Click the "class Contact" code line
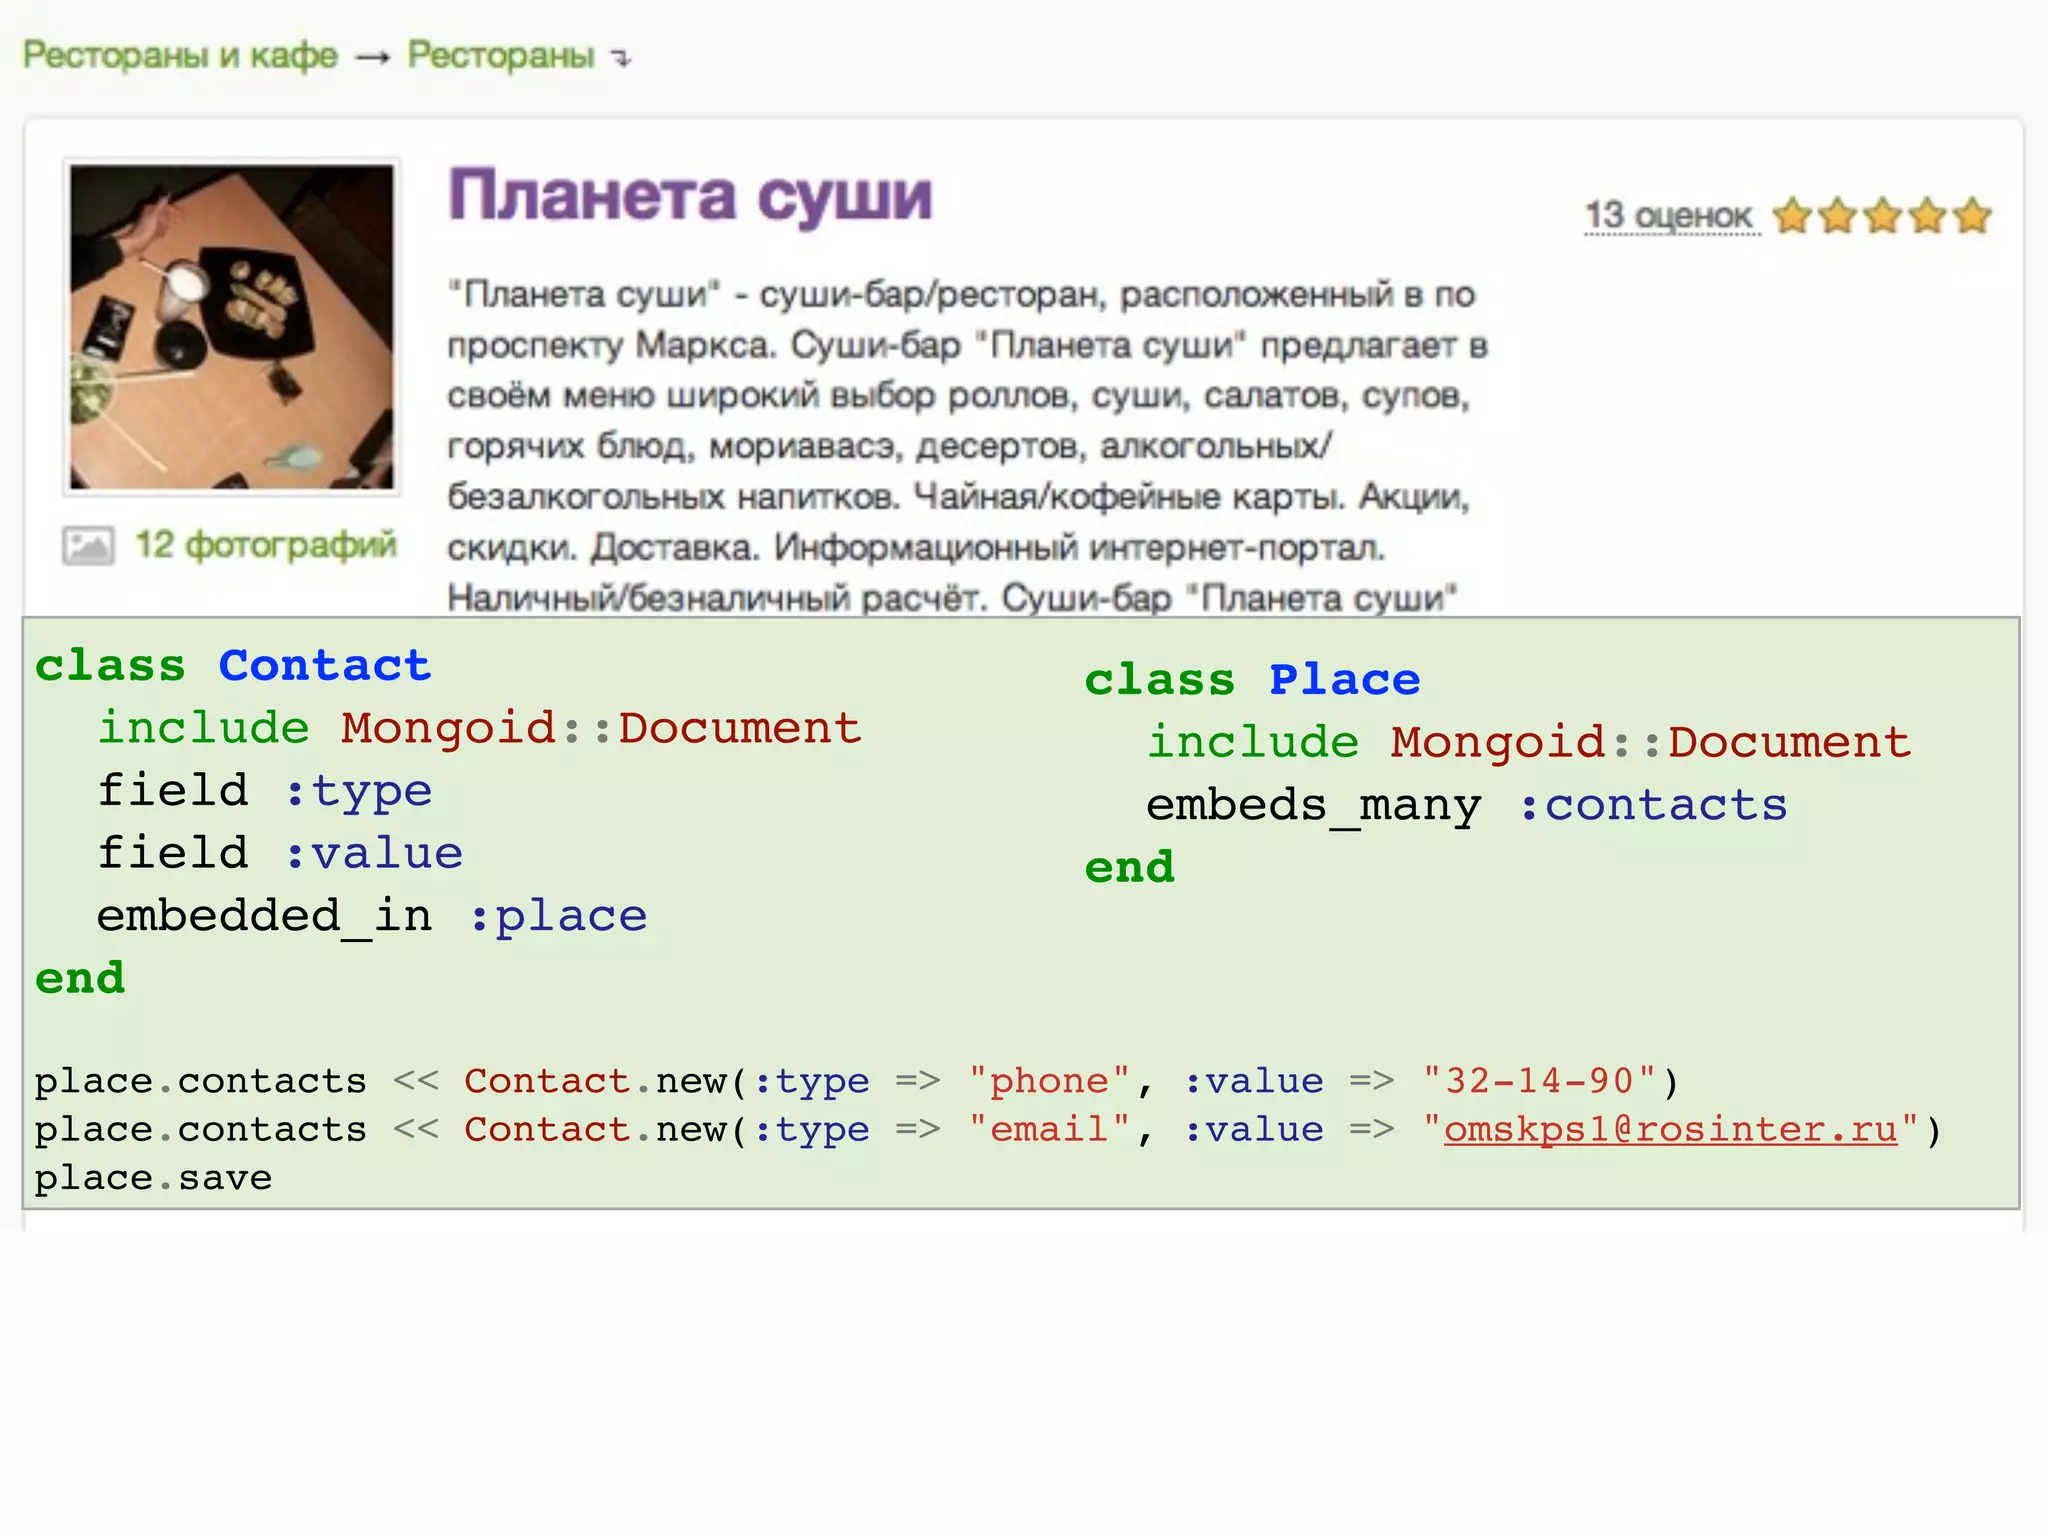Image resolution: width=2048 pixels, height=1536 pixels. [233, 666]
